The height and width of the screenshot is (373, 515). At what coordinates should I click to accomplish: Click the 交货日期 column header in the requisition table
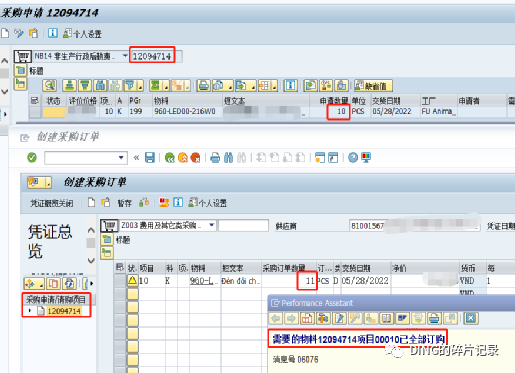(395, 101)
